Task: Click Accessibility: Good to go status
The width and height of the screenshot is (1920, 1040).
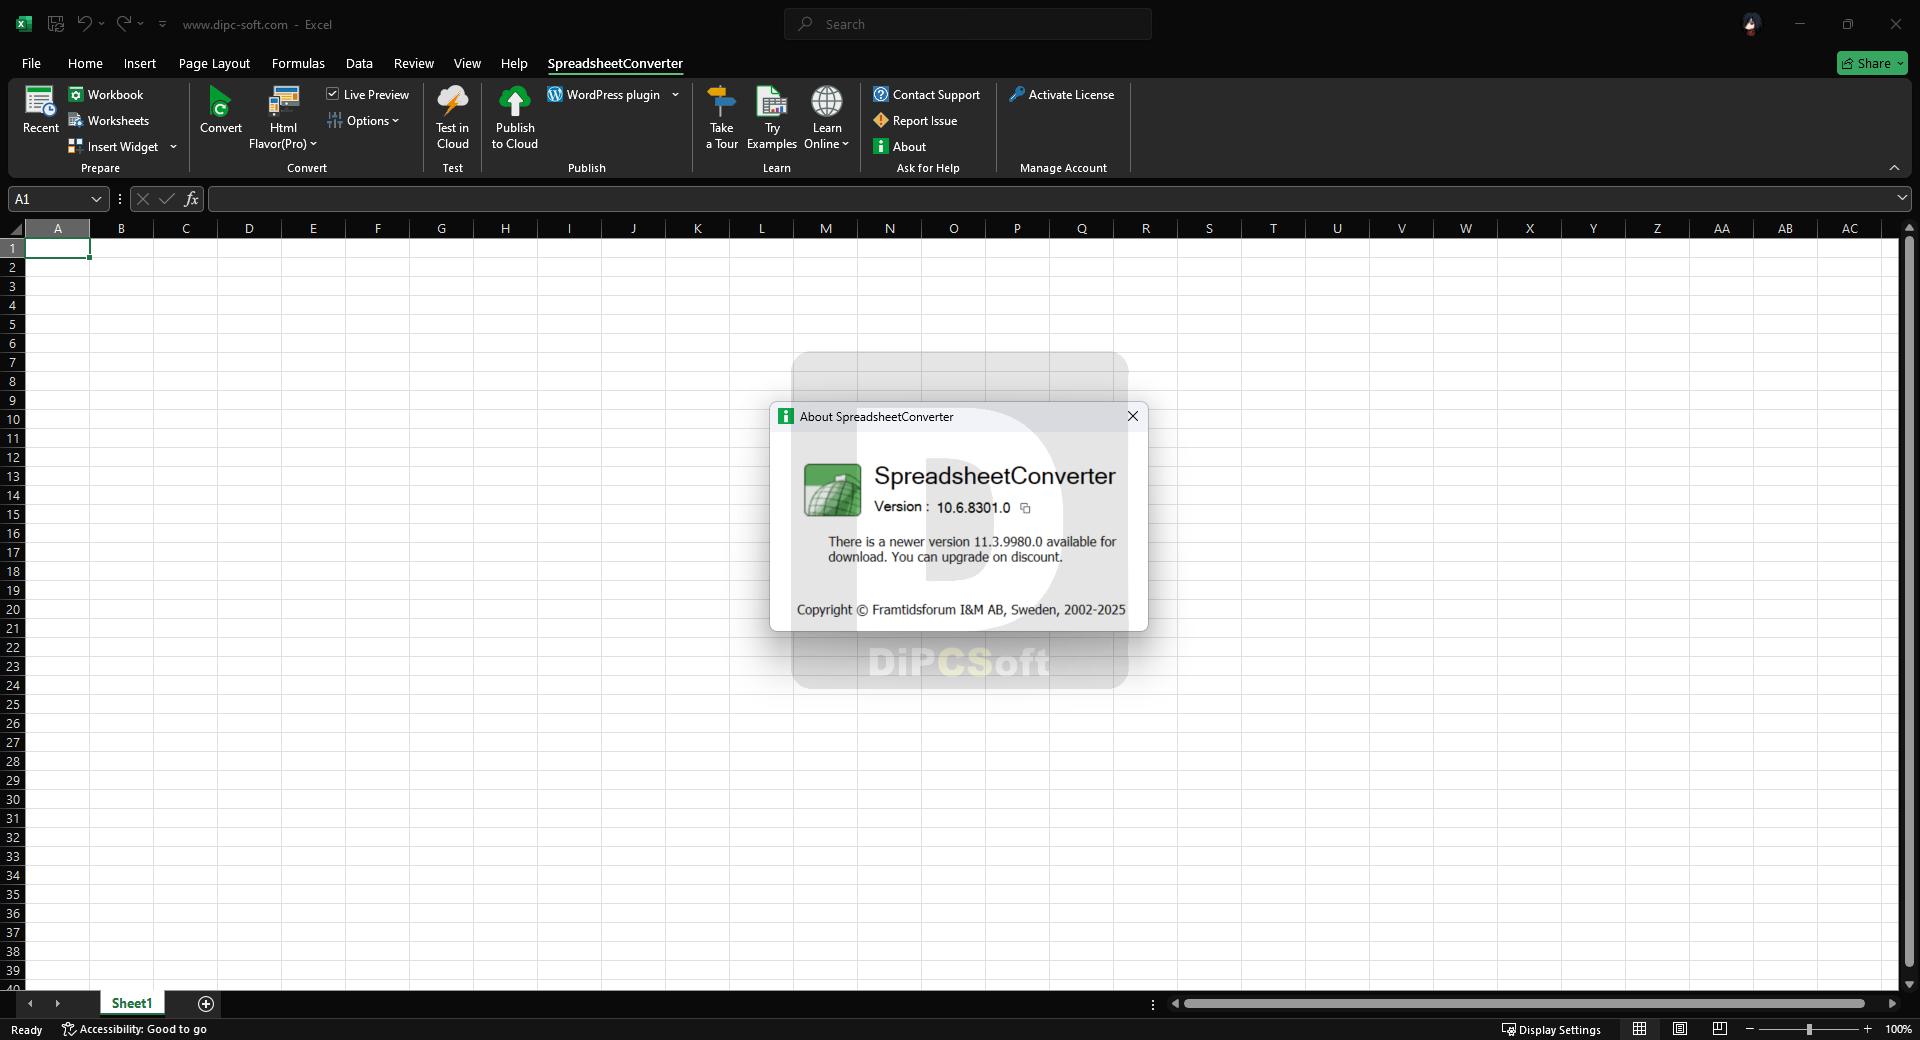Action: click(x=134, y=1029)
